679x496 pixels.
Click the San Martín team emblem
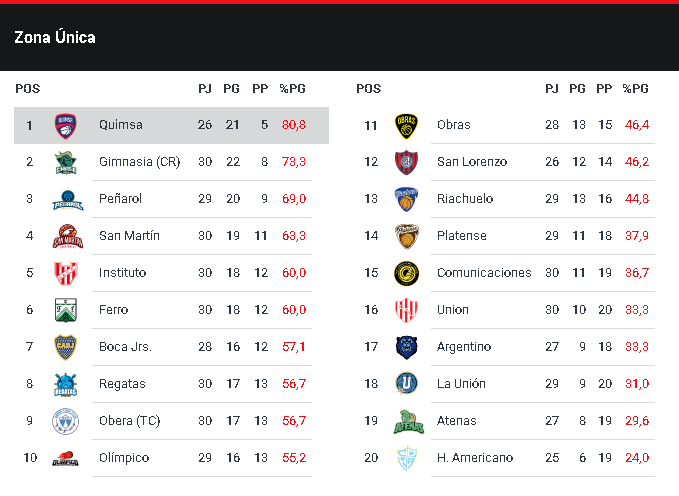(68, 237)
